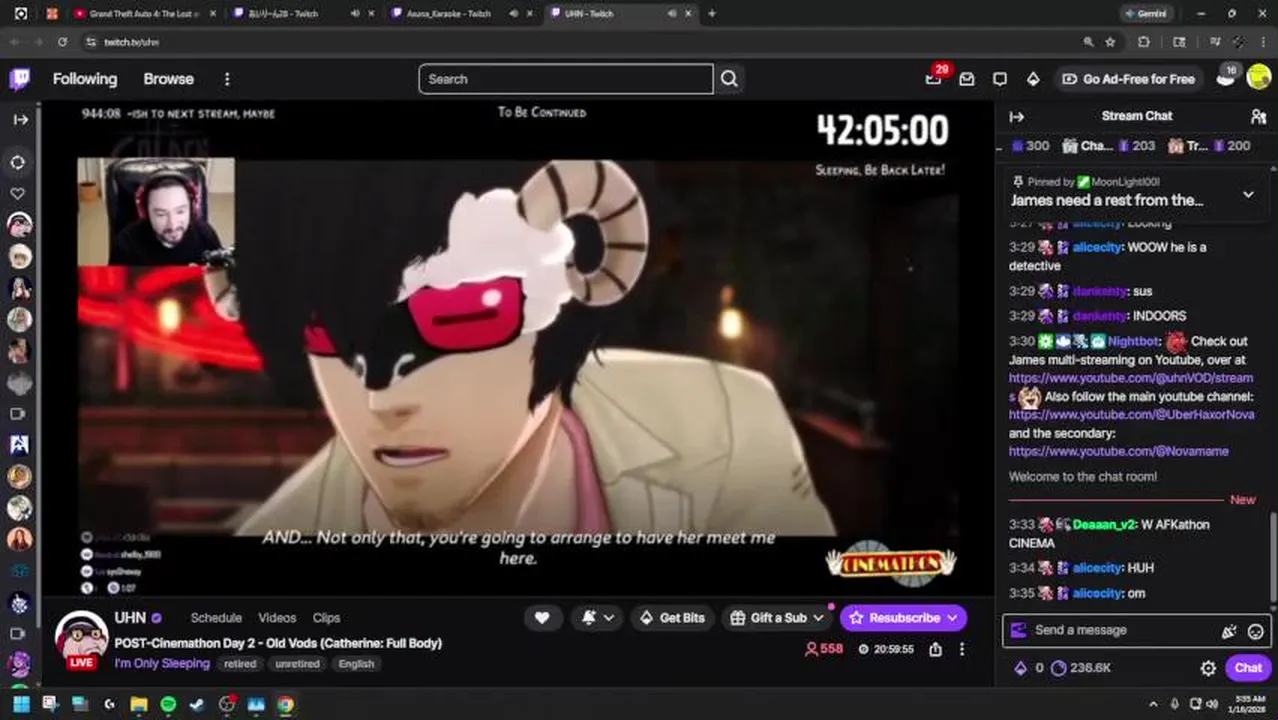Open Spotify from the taskbar
Image resolution: width=1278 pixels, height=720 pixels.
coord(168,704)
